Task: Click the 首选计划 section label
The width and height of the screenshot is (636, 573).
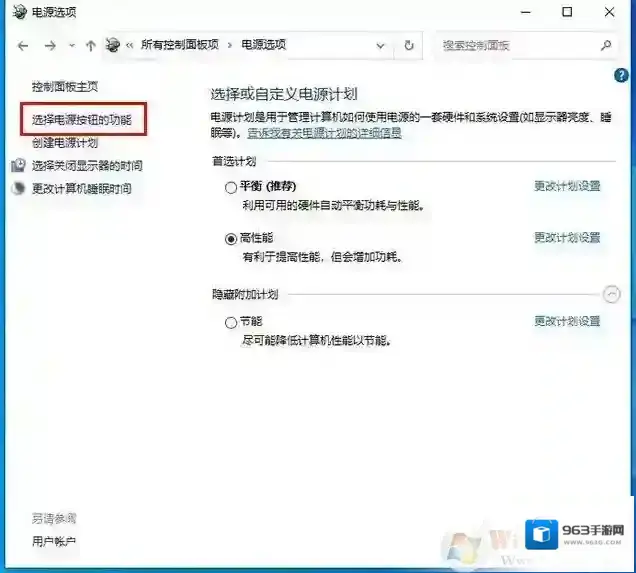Action: click(234, 161)
